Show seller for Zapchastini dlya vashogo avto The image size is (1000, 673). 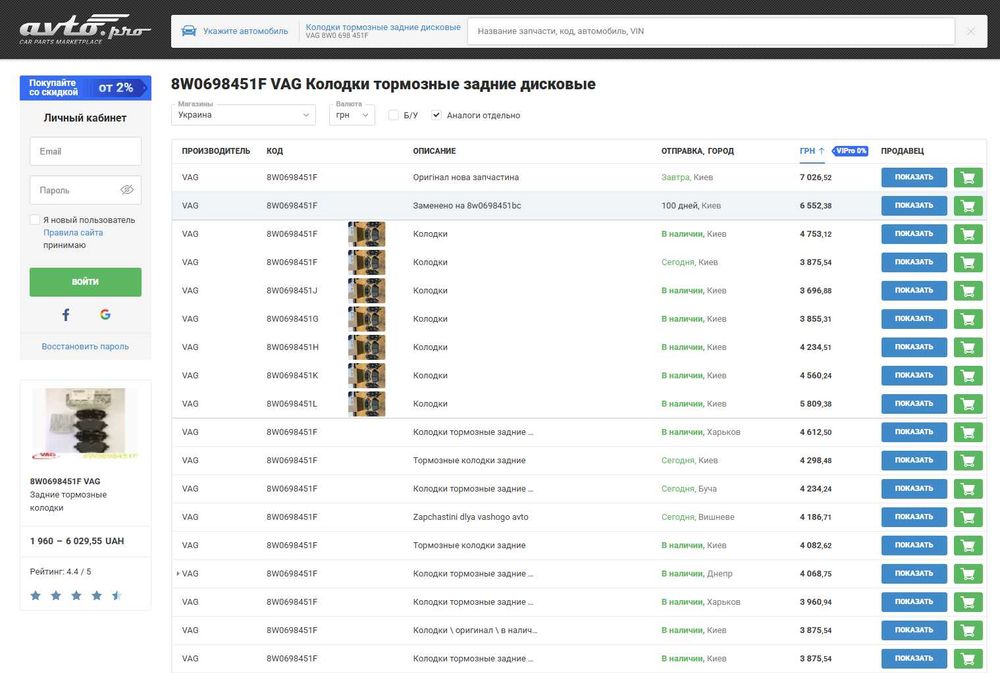(914, 517)
